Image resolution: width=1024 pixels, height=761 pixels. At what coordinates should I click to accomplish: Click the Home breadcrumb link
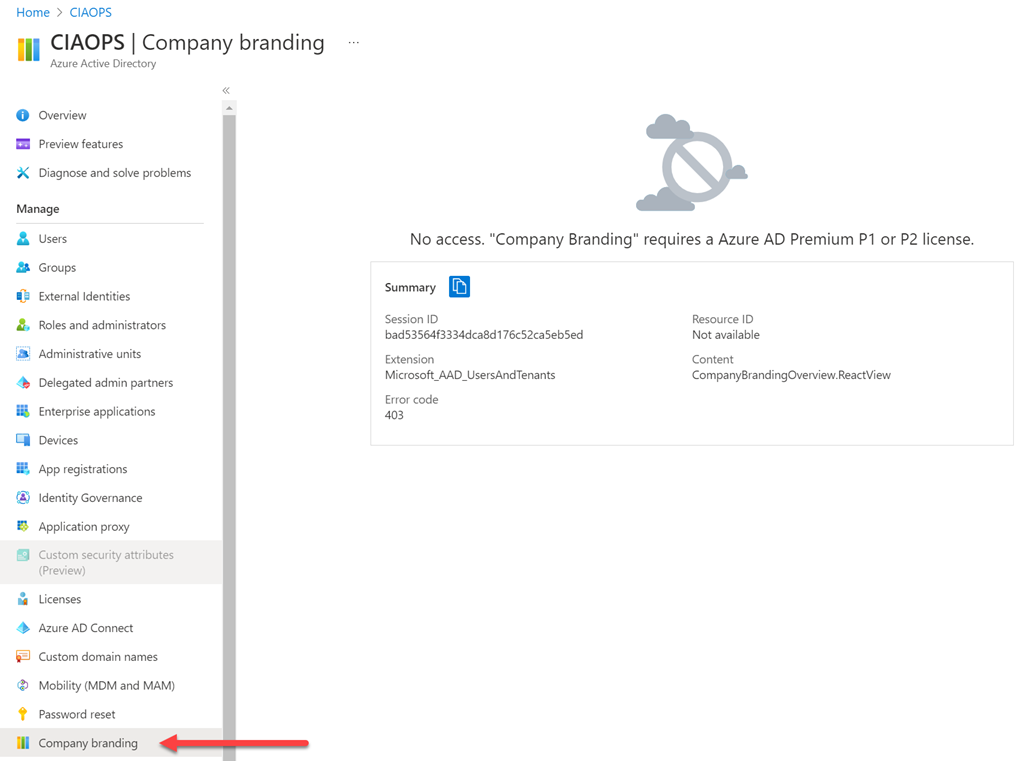click(33, 12)
